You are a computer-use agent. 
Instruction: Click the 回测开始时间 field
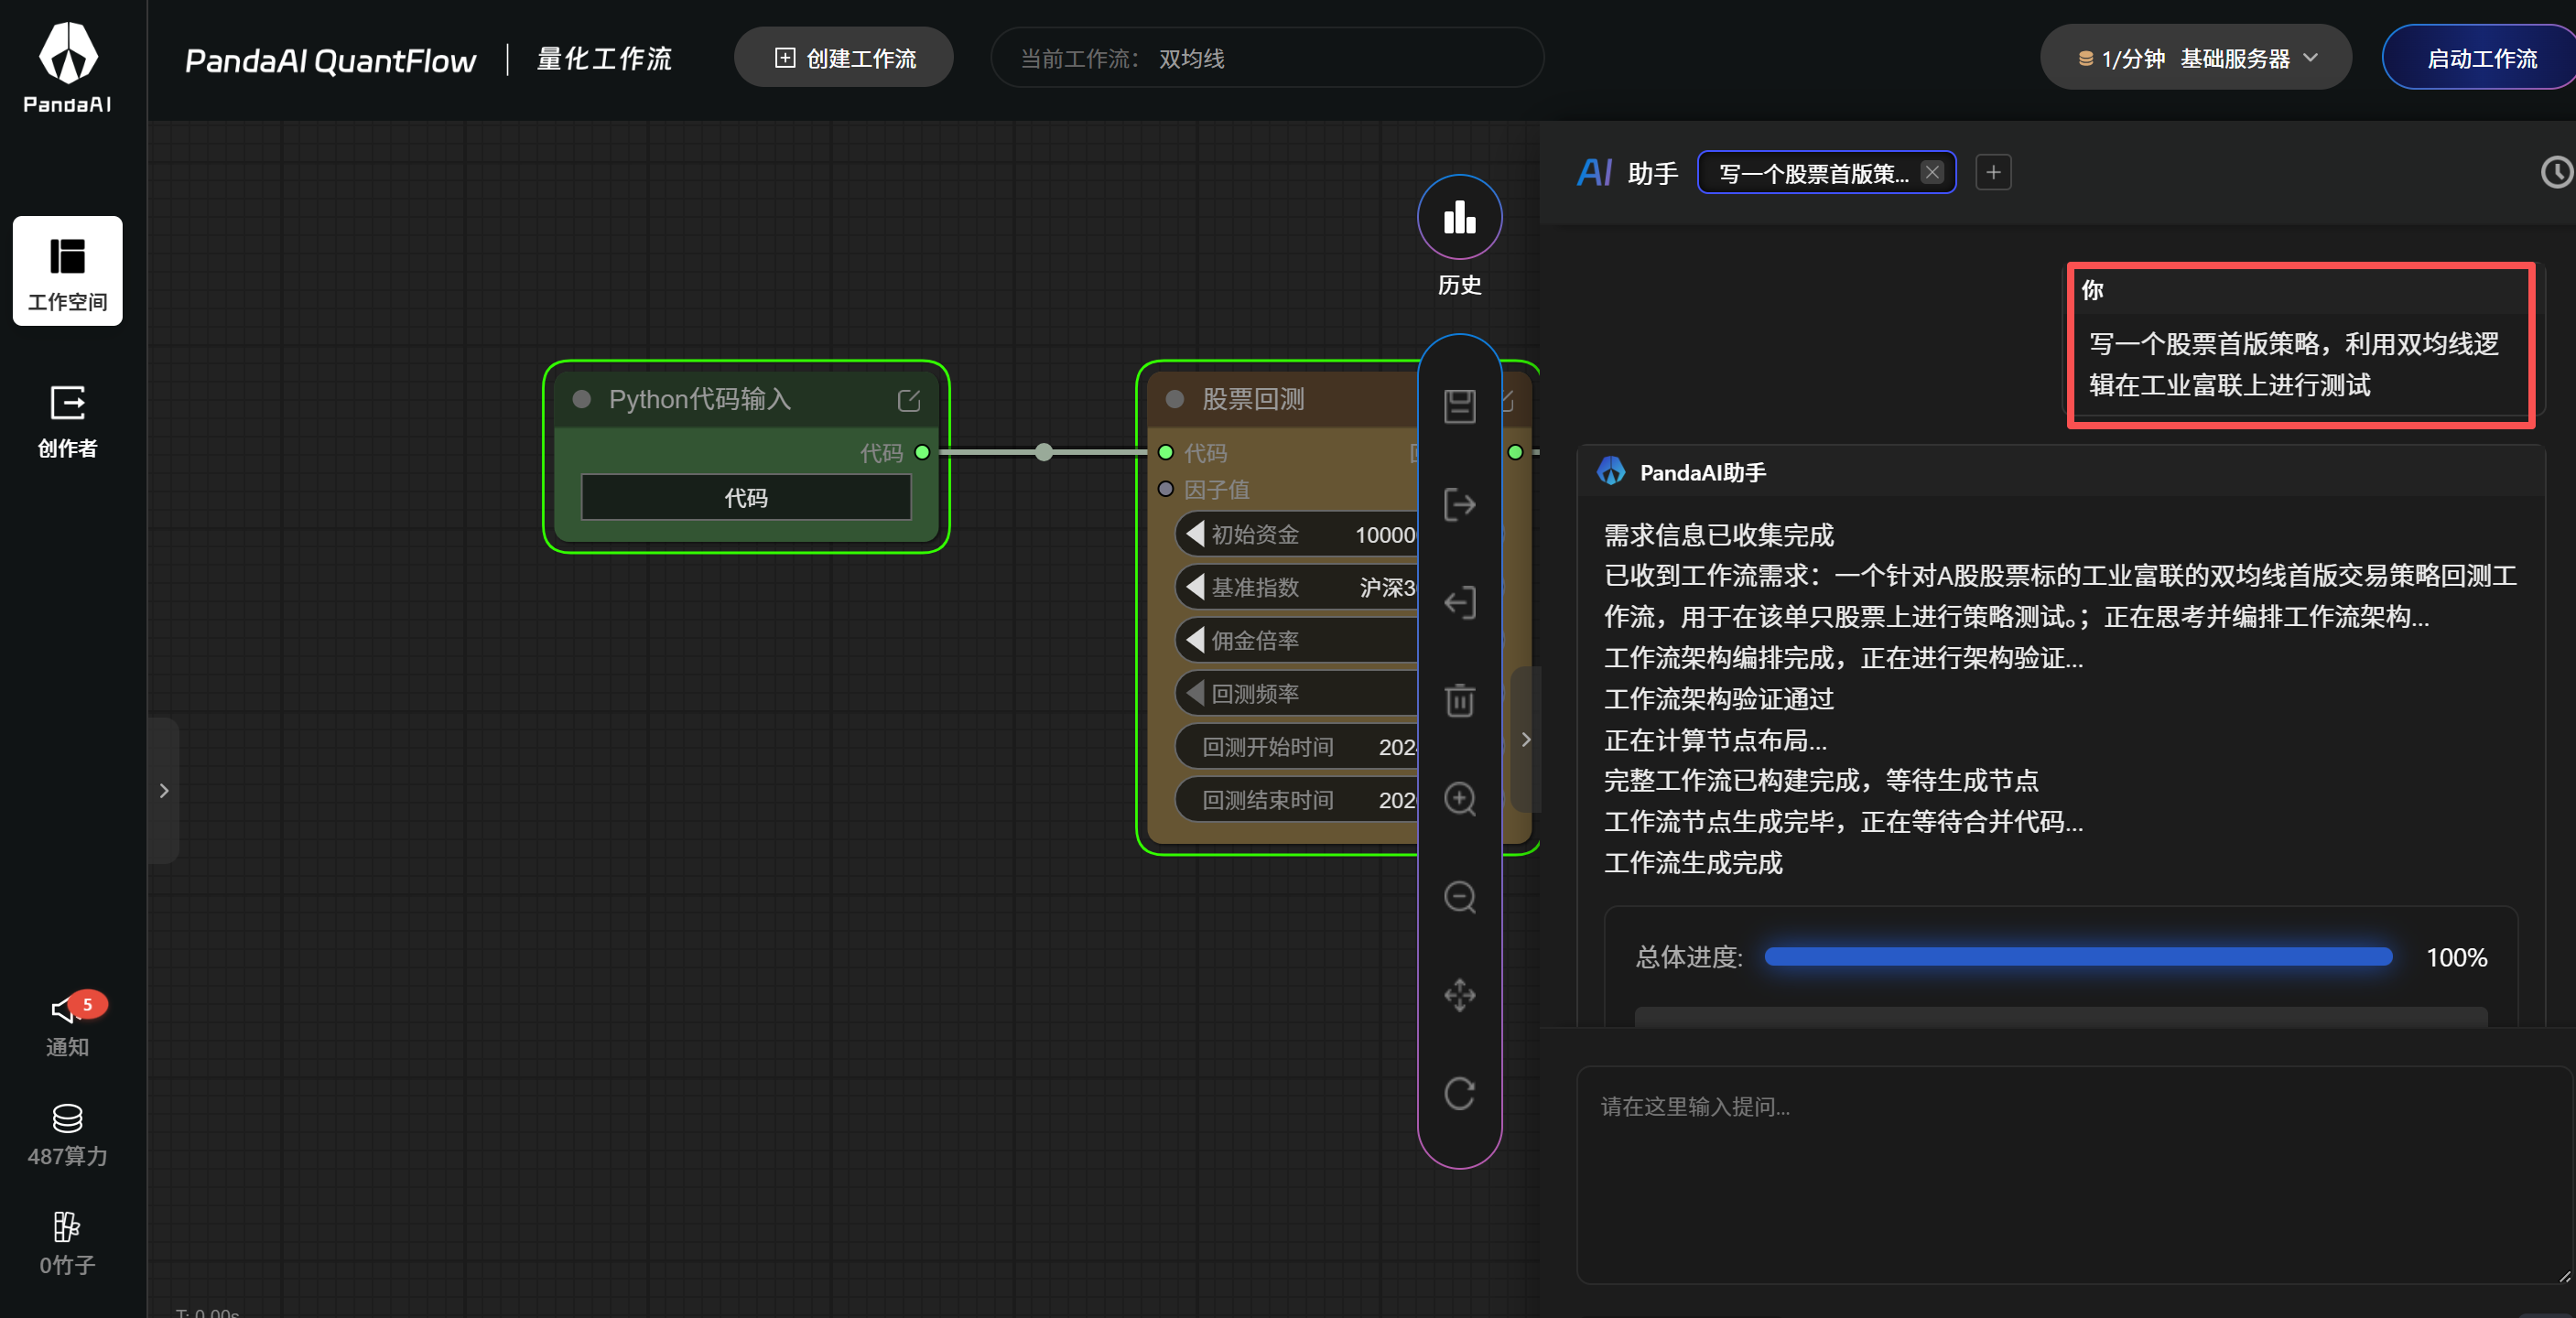coord(1297,746)
